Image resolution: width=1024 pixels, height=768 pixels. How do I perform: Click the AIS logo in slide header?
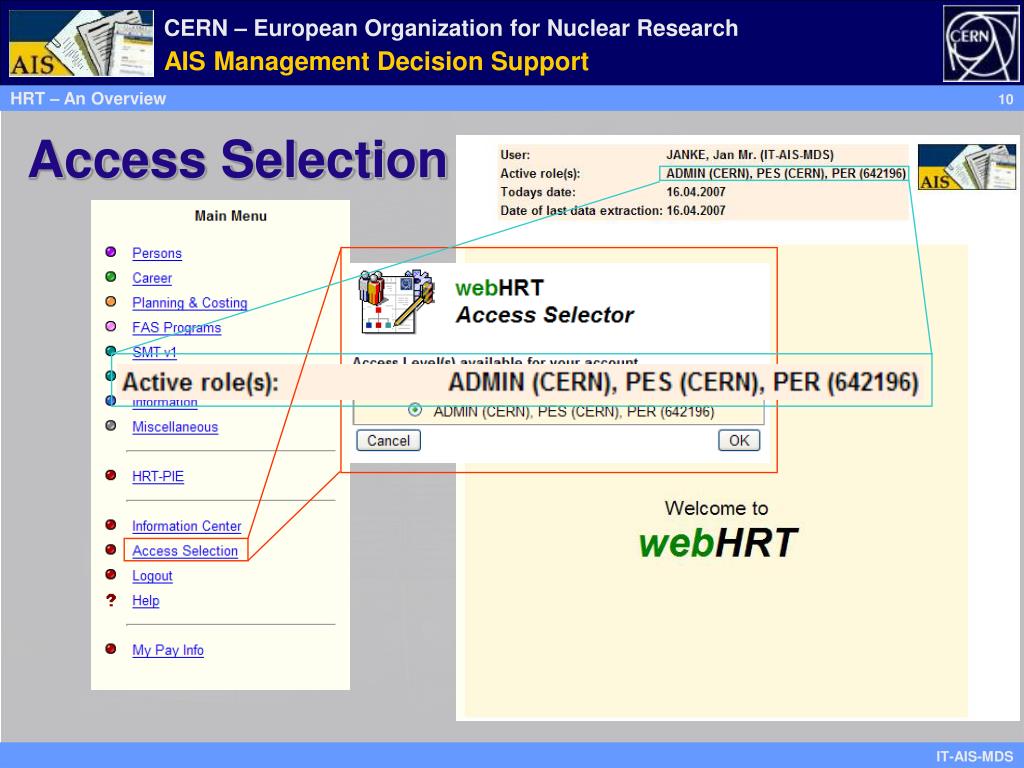tap(82, 43)
